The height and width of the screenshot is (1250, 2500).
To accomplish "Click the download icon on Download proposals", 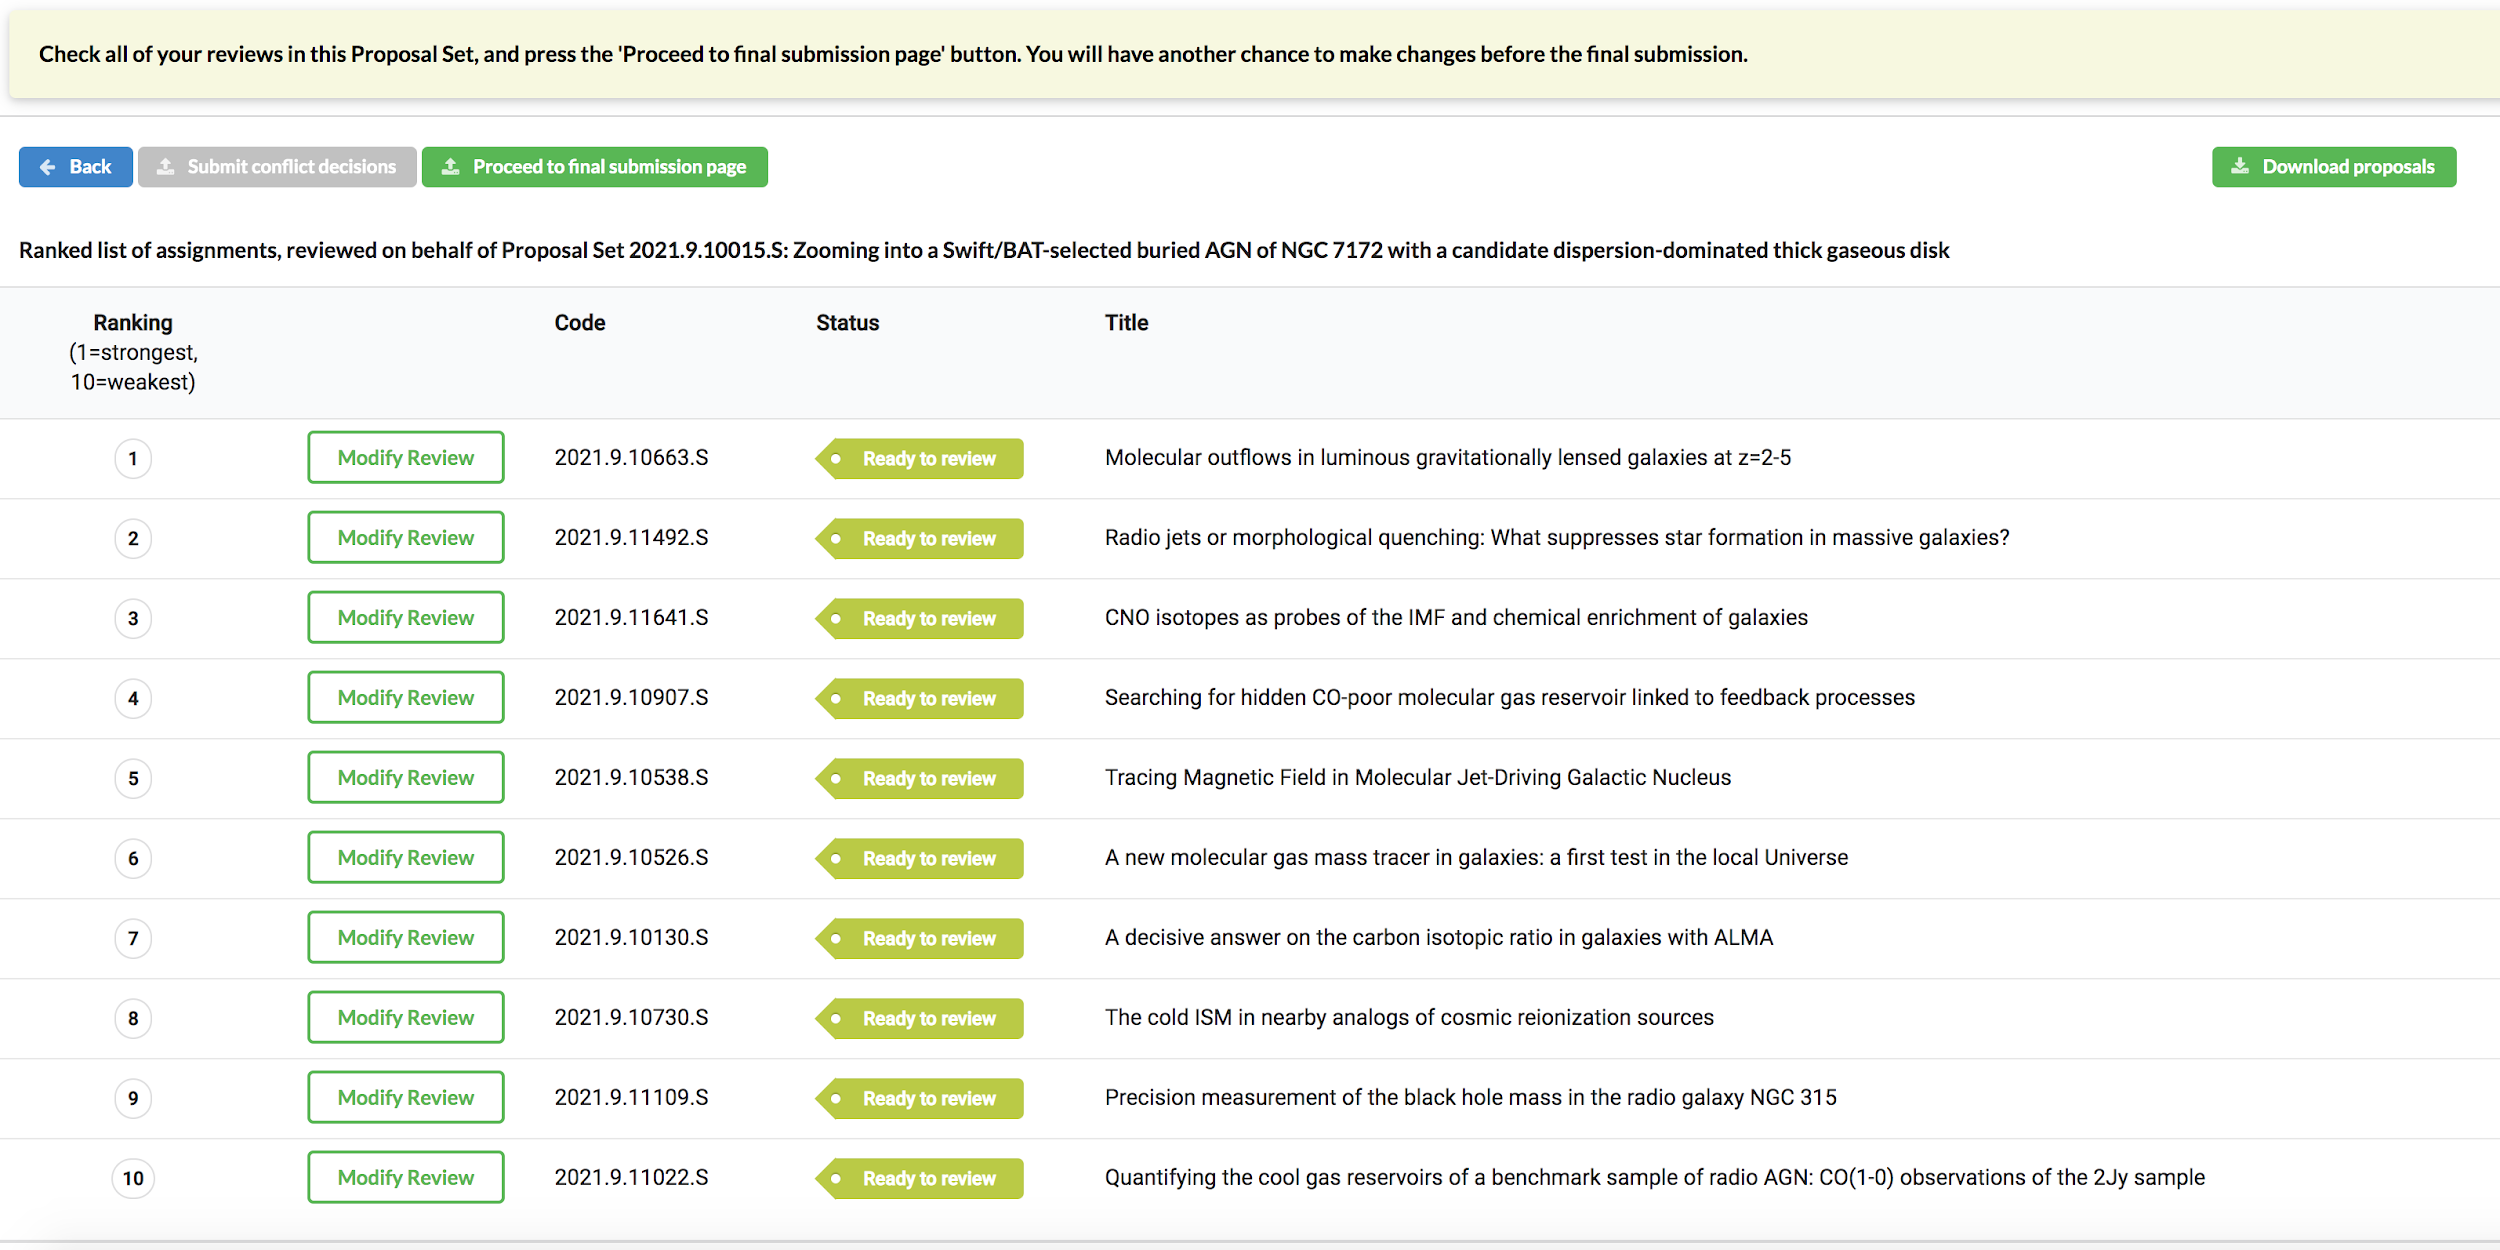I will coord(2240,167).
